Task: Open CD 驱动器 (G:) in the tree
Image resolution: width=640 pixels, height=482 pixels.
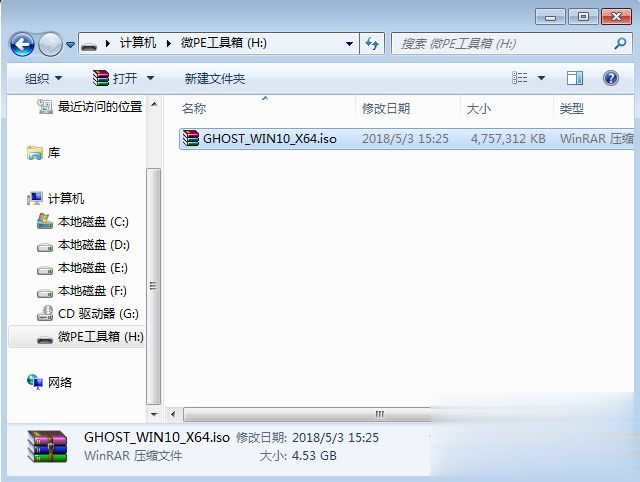Action: click(98, 314)
